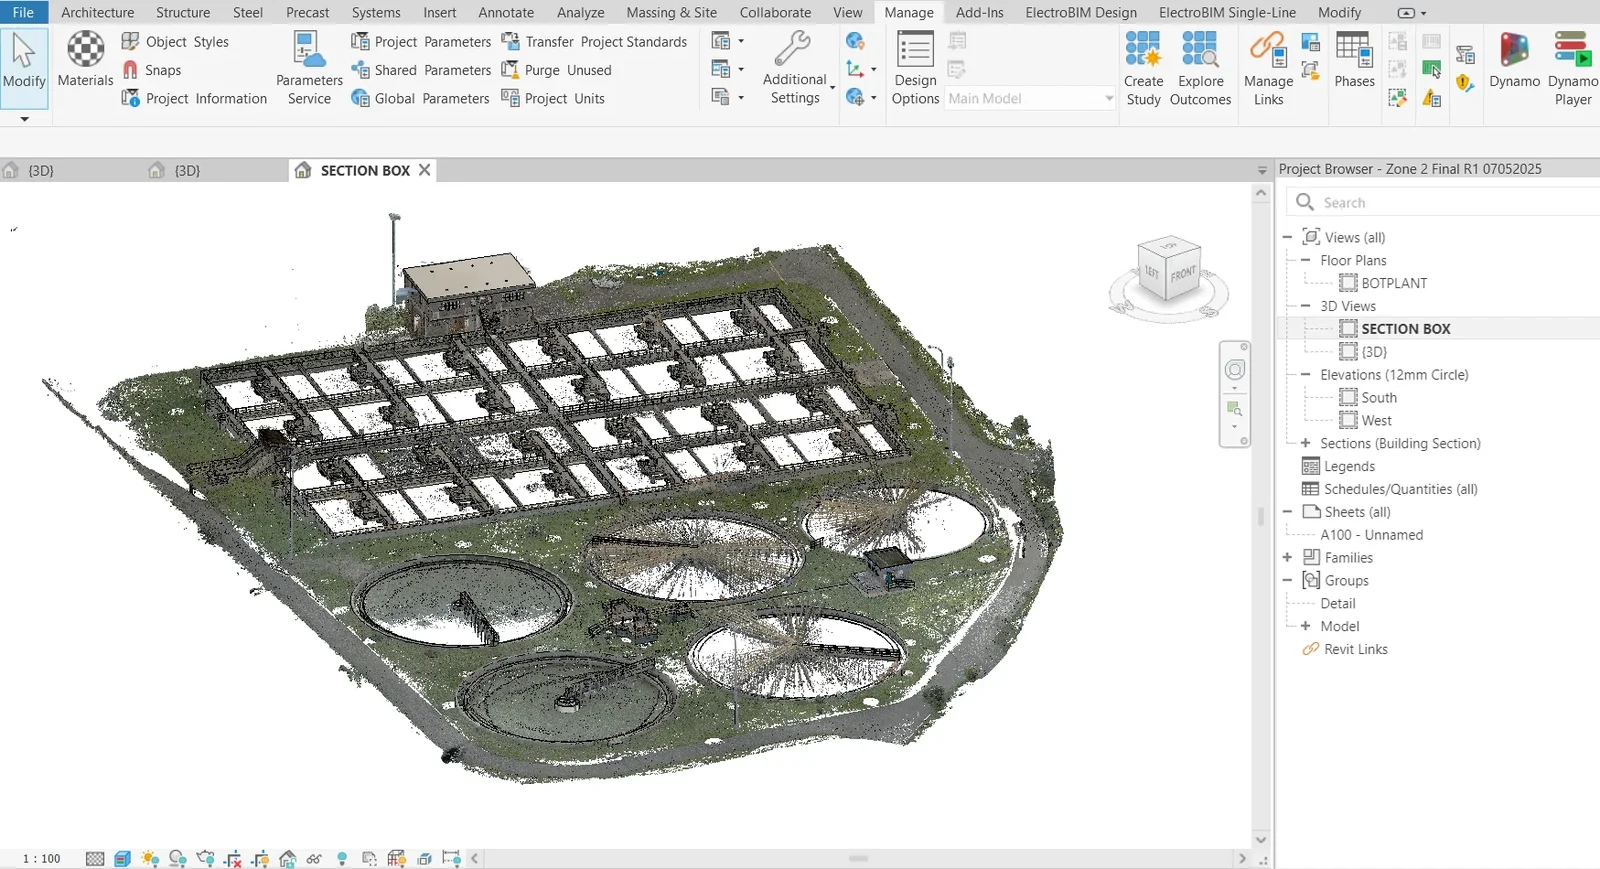Open Project Information dialog
The width and height of the screenshot is (1600, 869).
pyautogui.click(x=194, y=98)
